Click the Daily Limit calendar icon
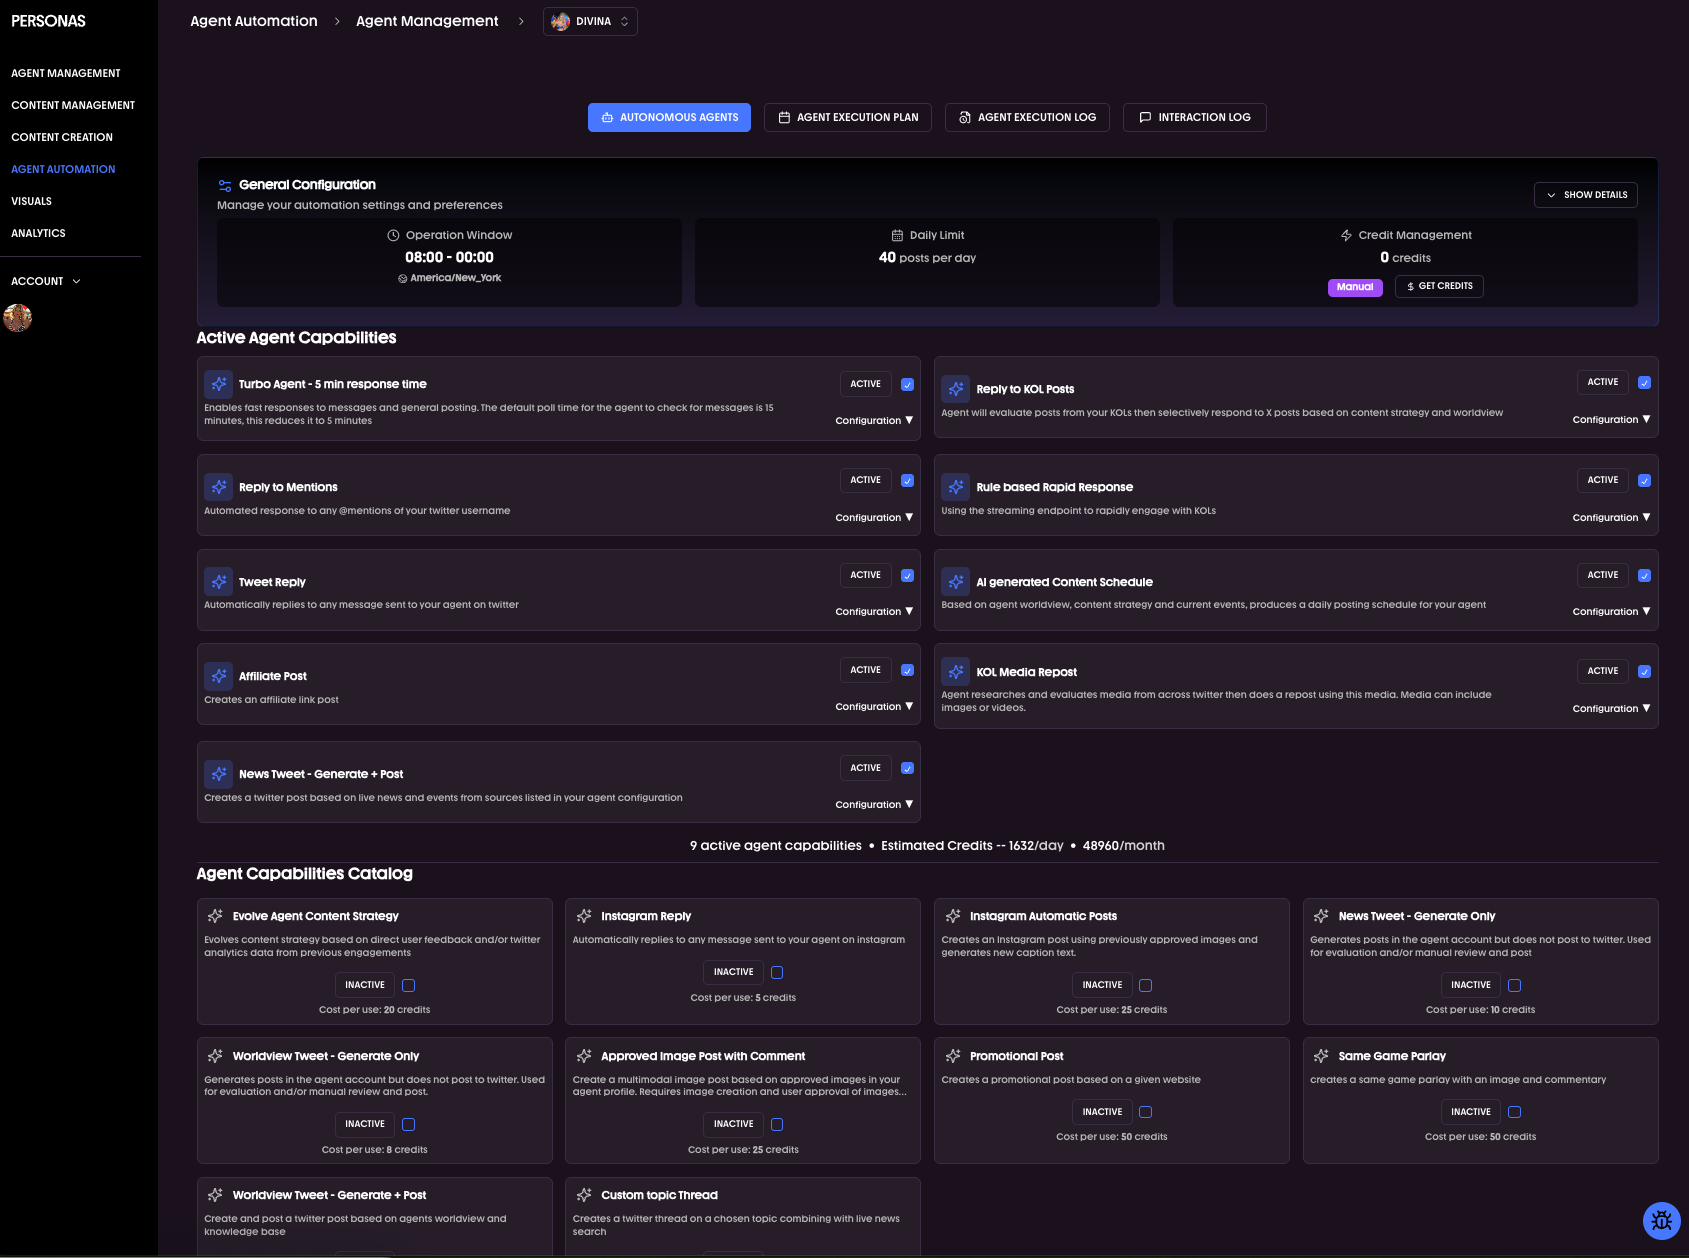 (895, 235)
